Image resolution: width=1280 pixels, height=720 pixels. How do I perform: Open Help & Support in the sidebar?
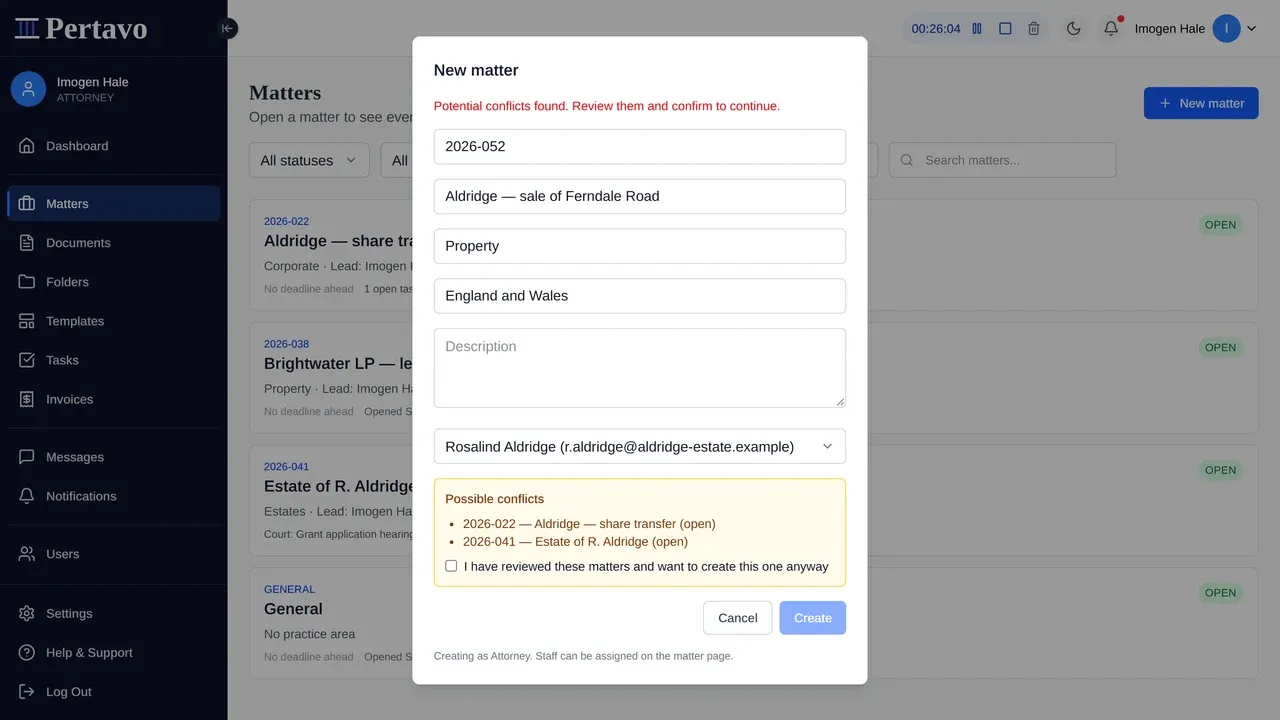[114, 653]
